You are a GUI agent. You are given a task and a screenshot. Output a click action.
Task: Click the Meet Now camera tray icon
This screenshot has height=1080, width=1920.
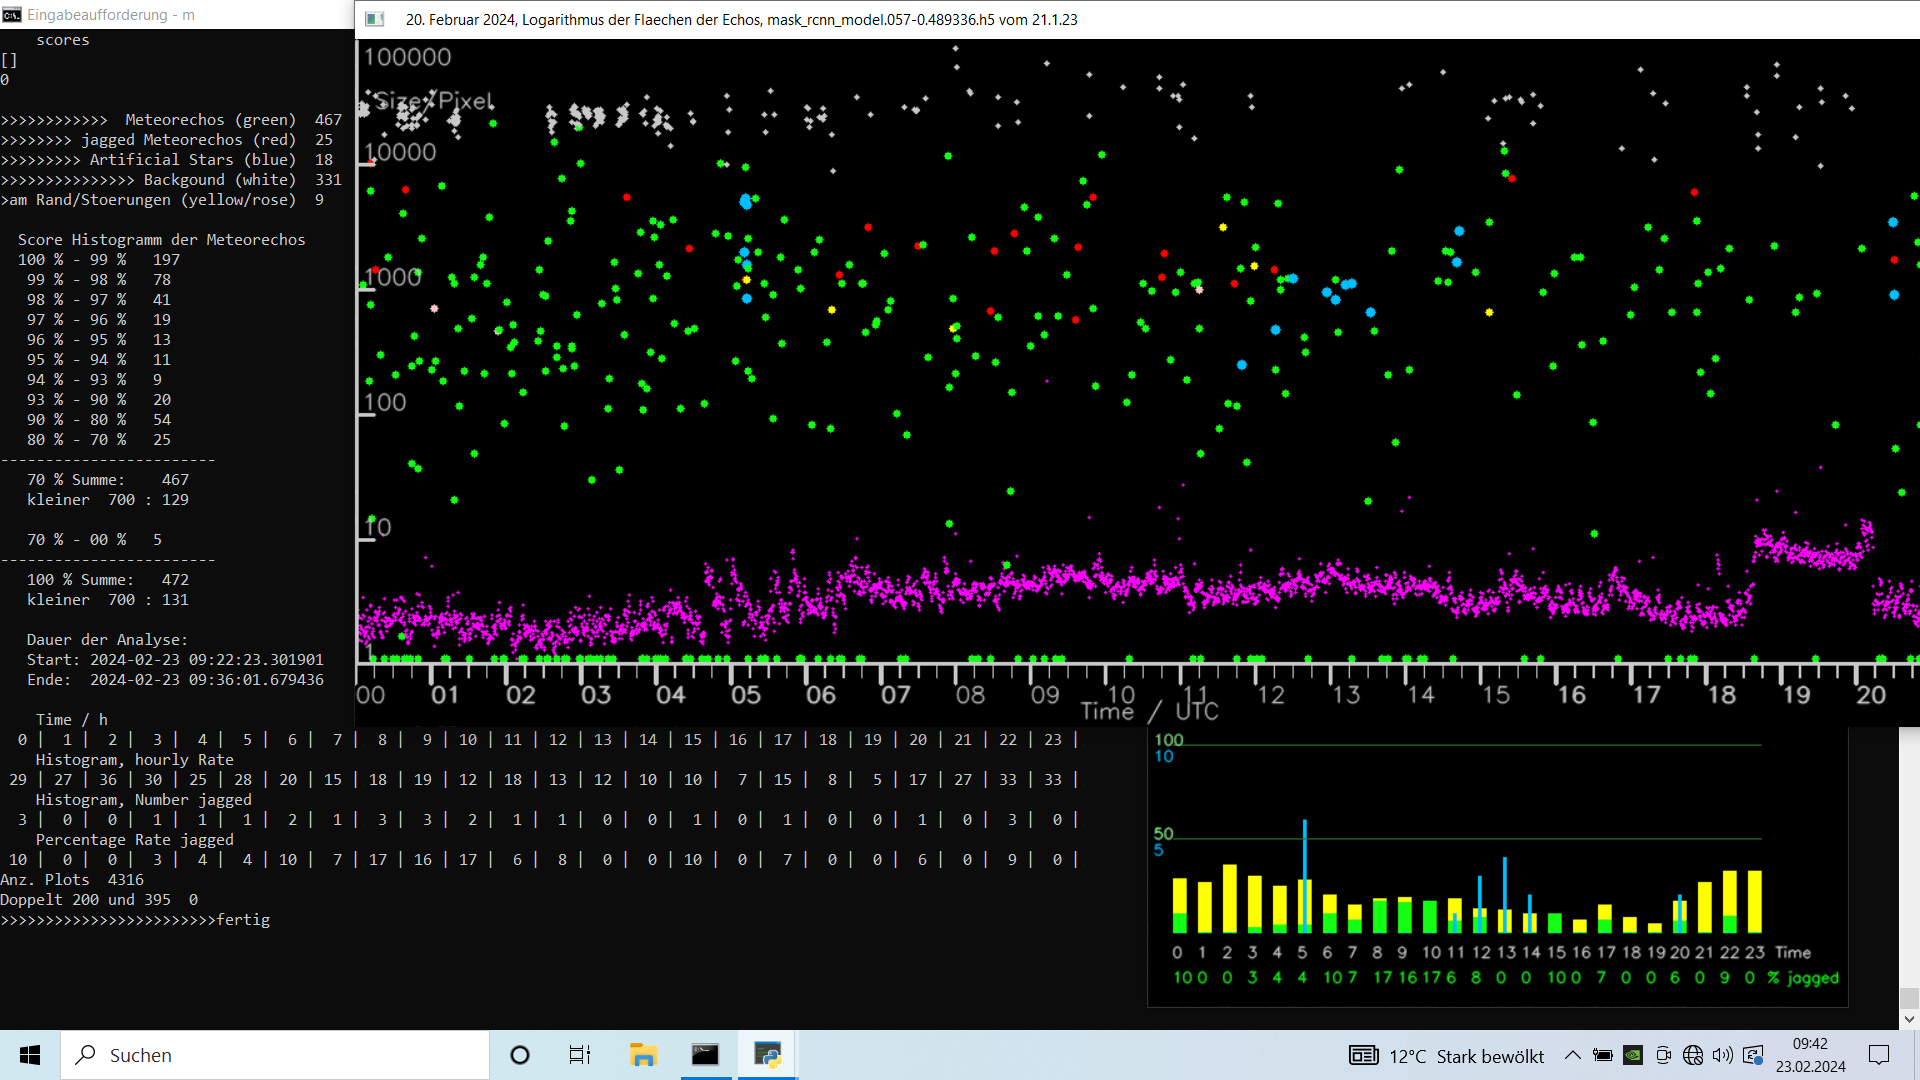point(1663,1055)
